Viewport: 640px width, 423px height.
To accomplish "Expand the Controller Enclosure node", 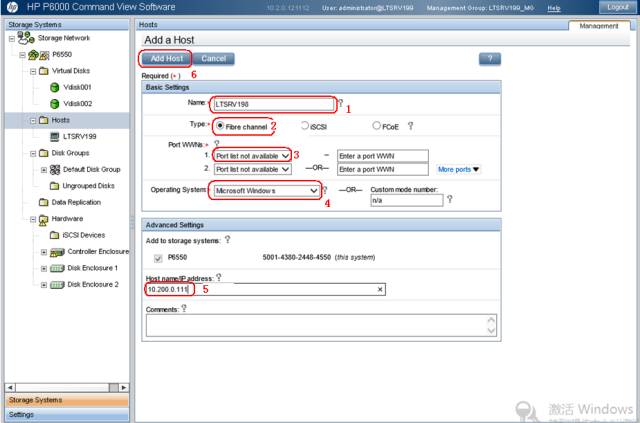I will [x=44, y=252].
